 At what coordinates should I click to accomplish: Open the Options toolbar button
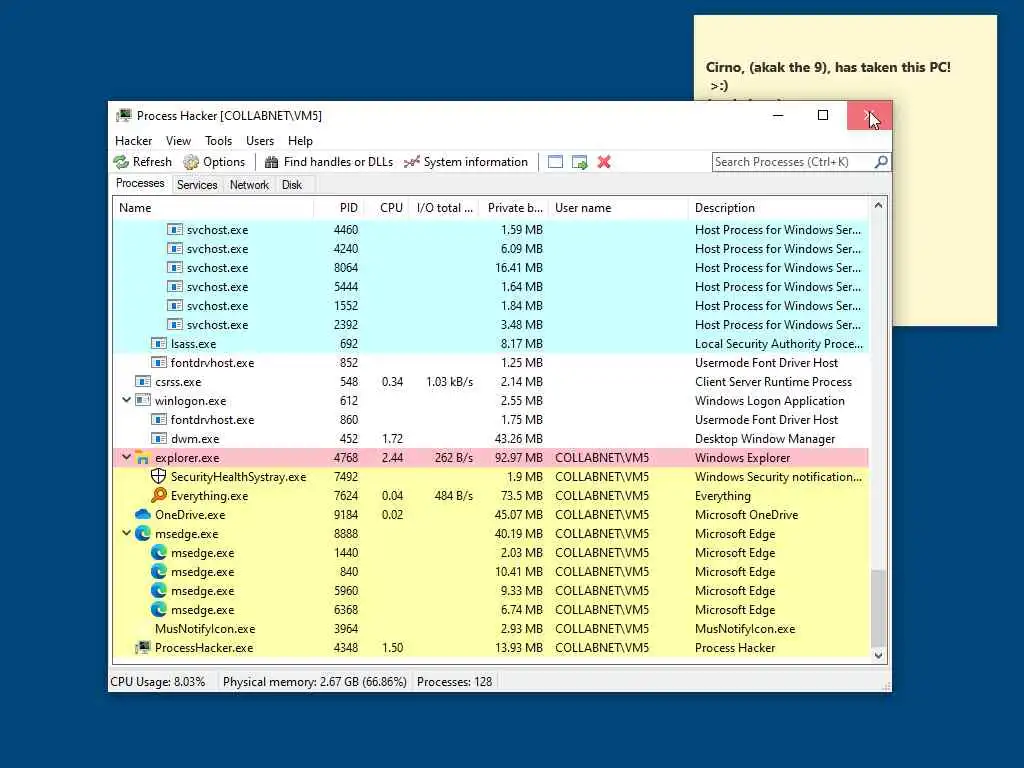(214, 162)
